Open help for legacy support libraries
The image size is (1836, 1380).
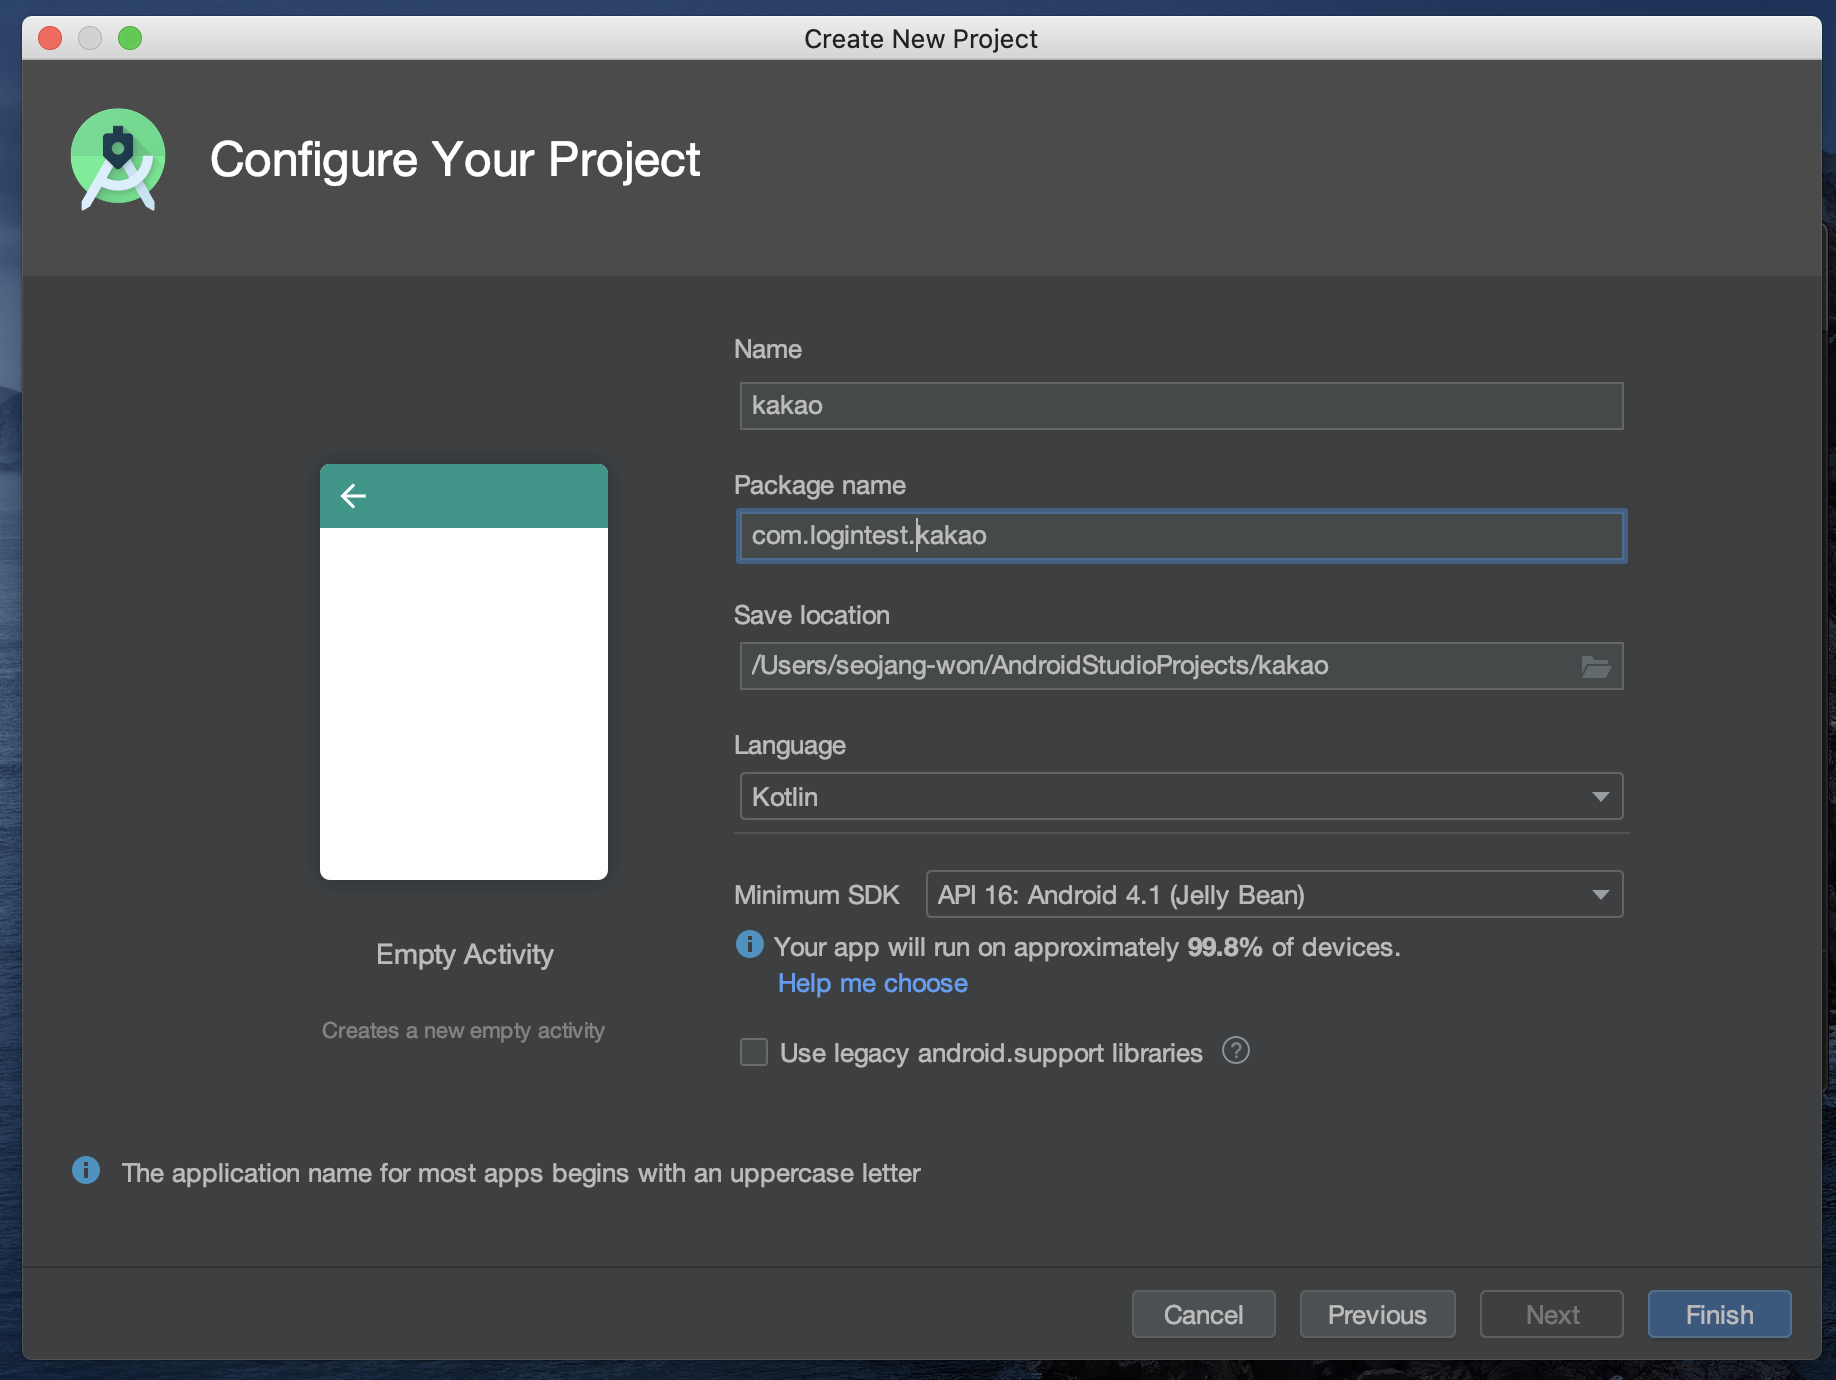[x=1236, y=1051]
